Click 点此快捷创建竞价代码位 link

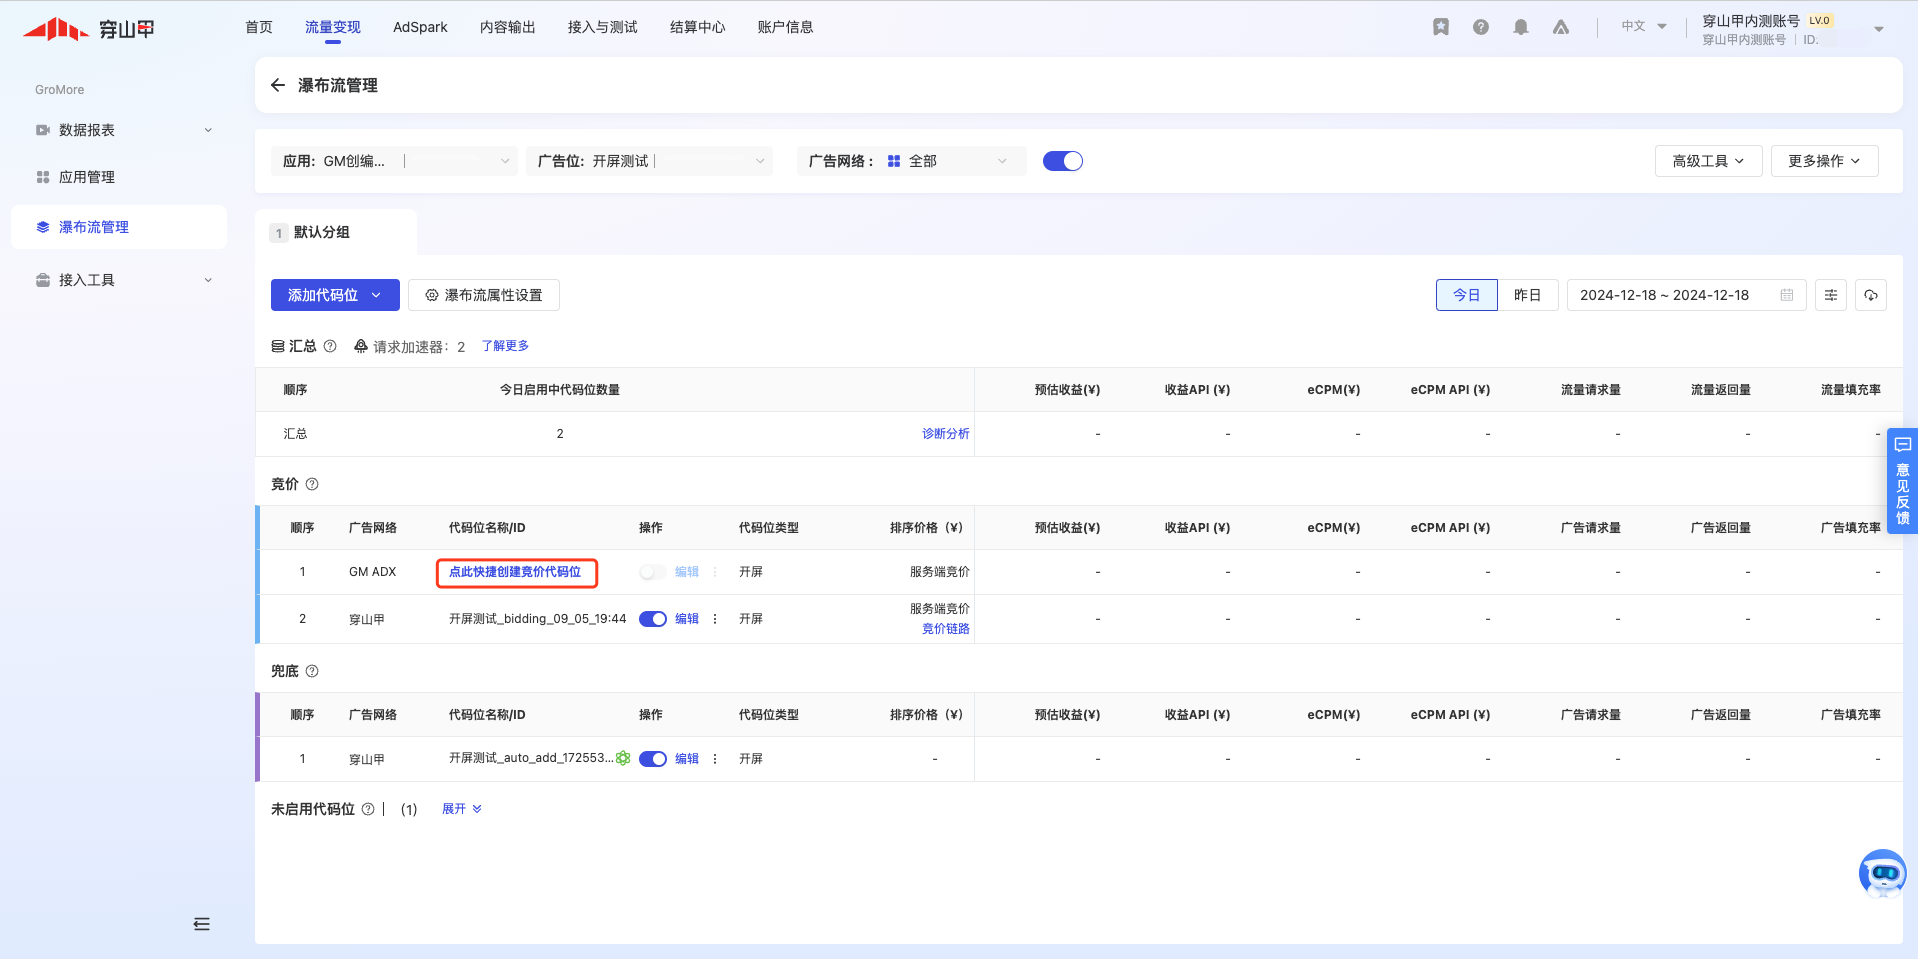[x=515, y=572]
